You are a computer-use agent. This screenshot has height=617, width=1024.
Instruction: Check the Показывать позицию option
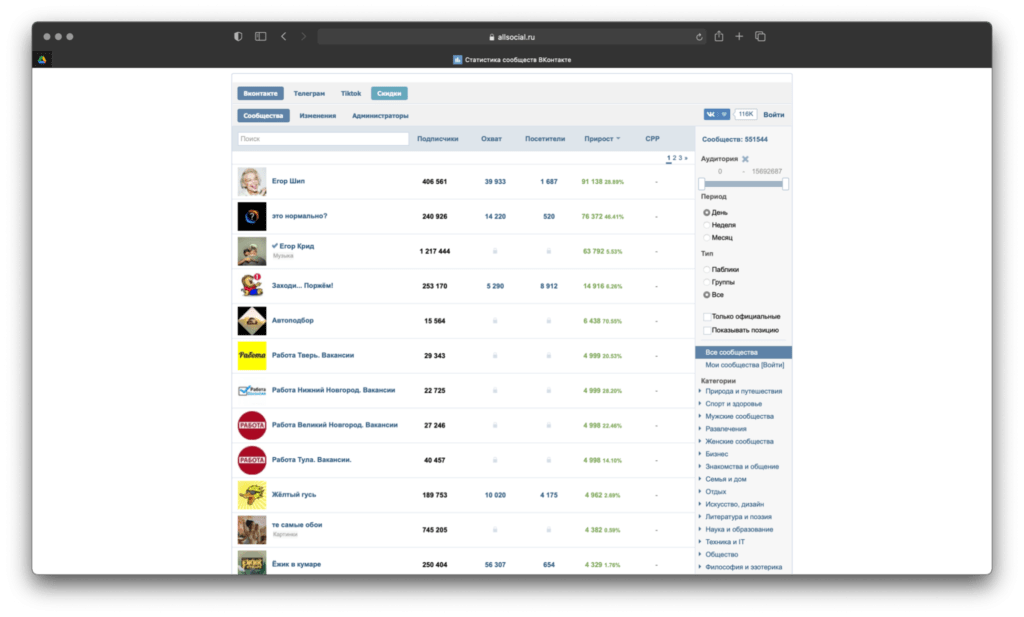[x=707, y=330]
